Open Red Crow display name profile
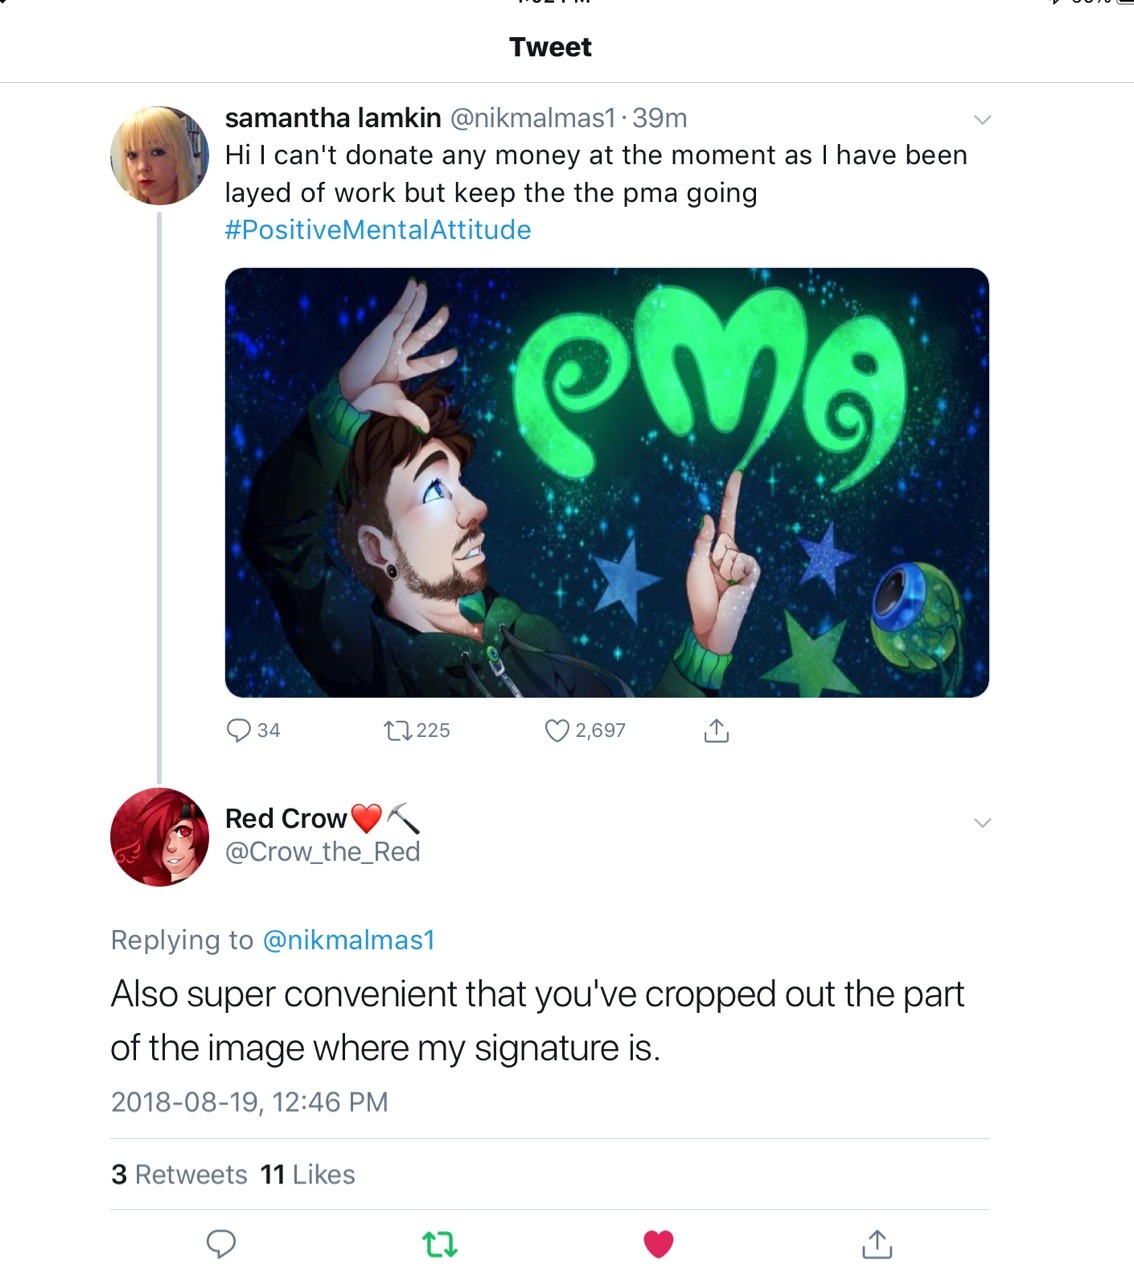 (x=286, y=819)
